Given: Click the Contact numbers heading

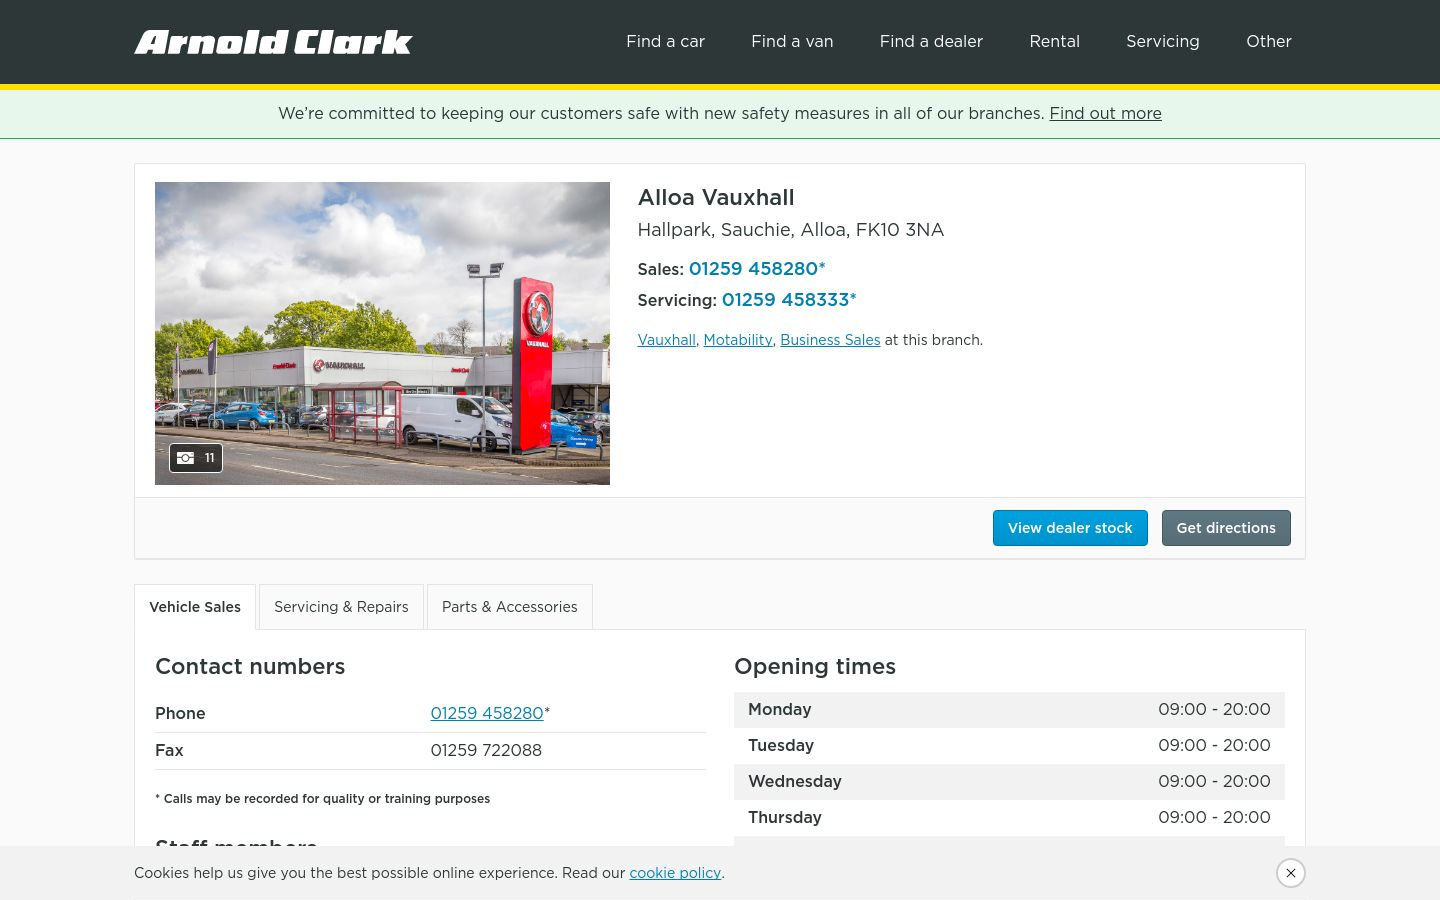Looking at the screenshot, I should (250, 666).
